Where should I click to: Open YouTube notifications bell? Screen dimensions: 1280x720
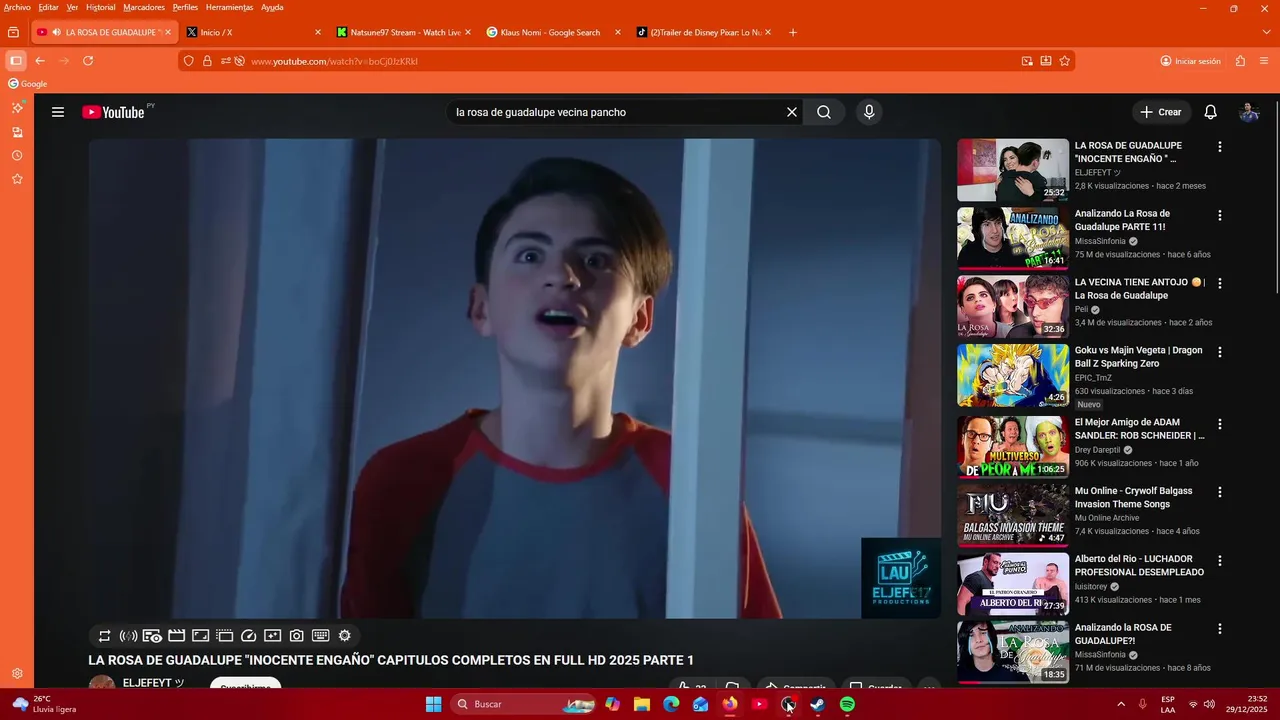[1210, 112]
